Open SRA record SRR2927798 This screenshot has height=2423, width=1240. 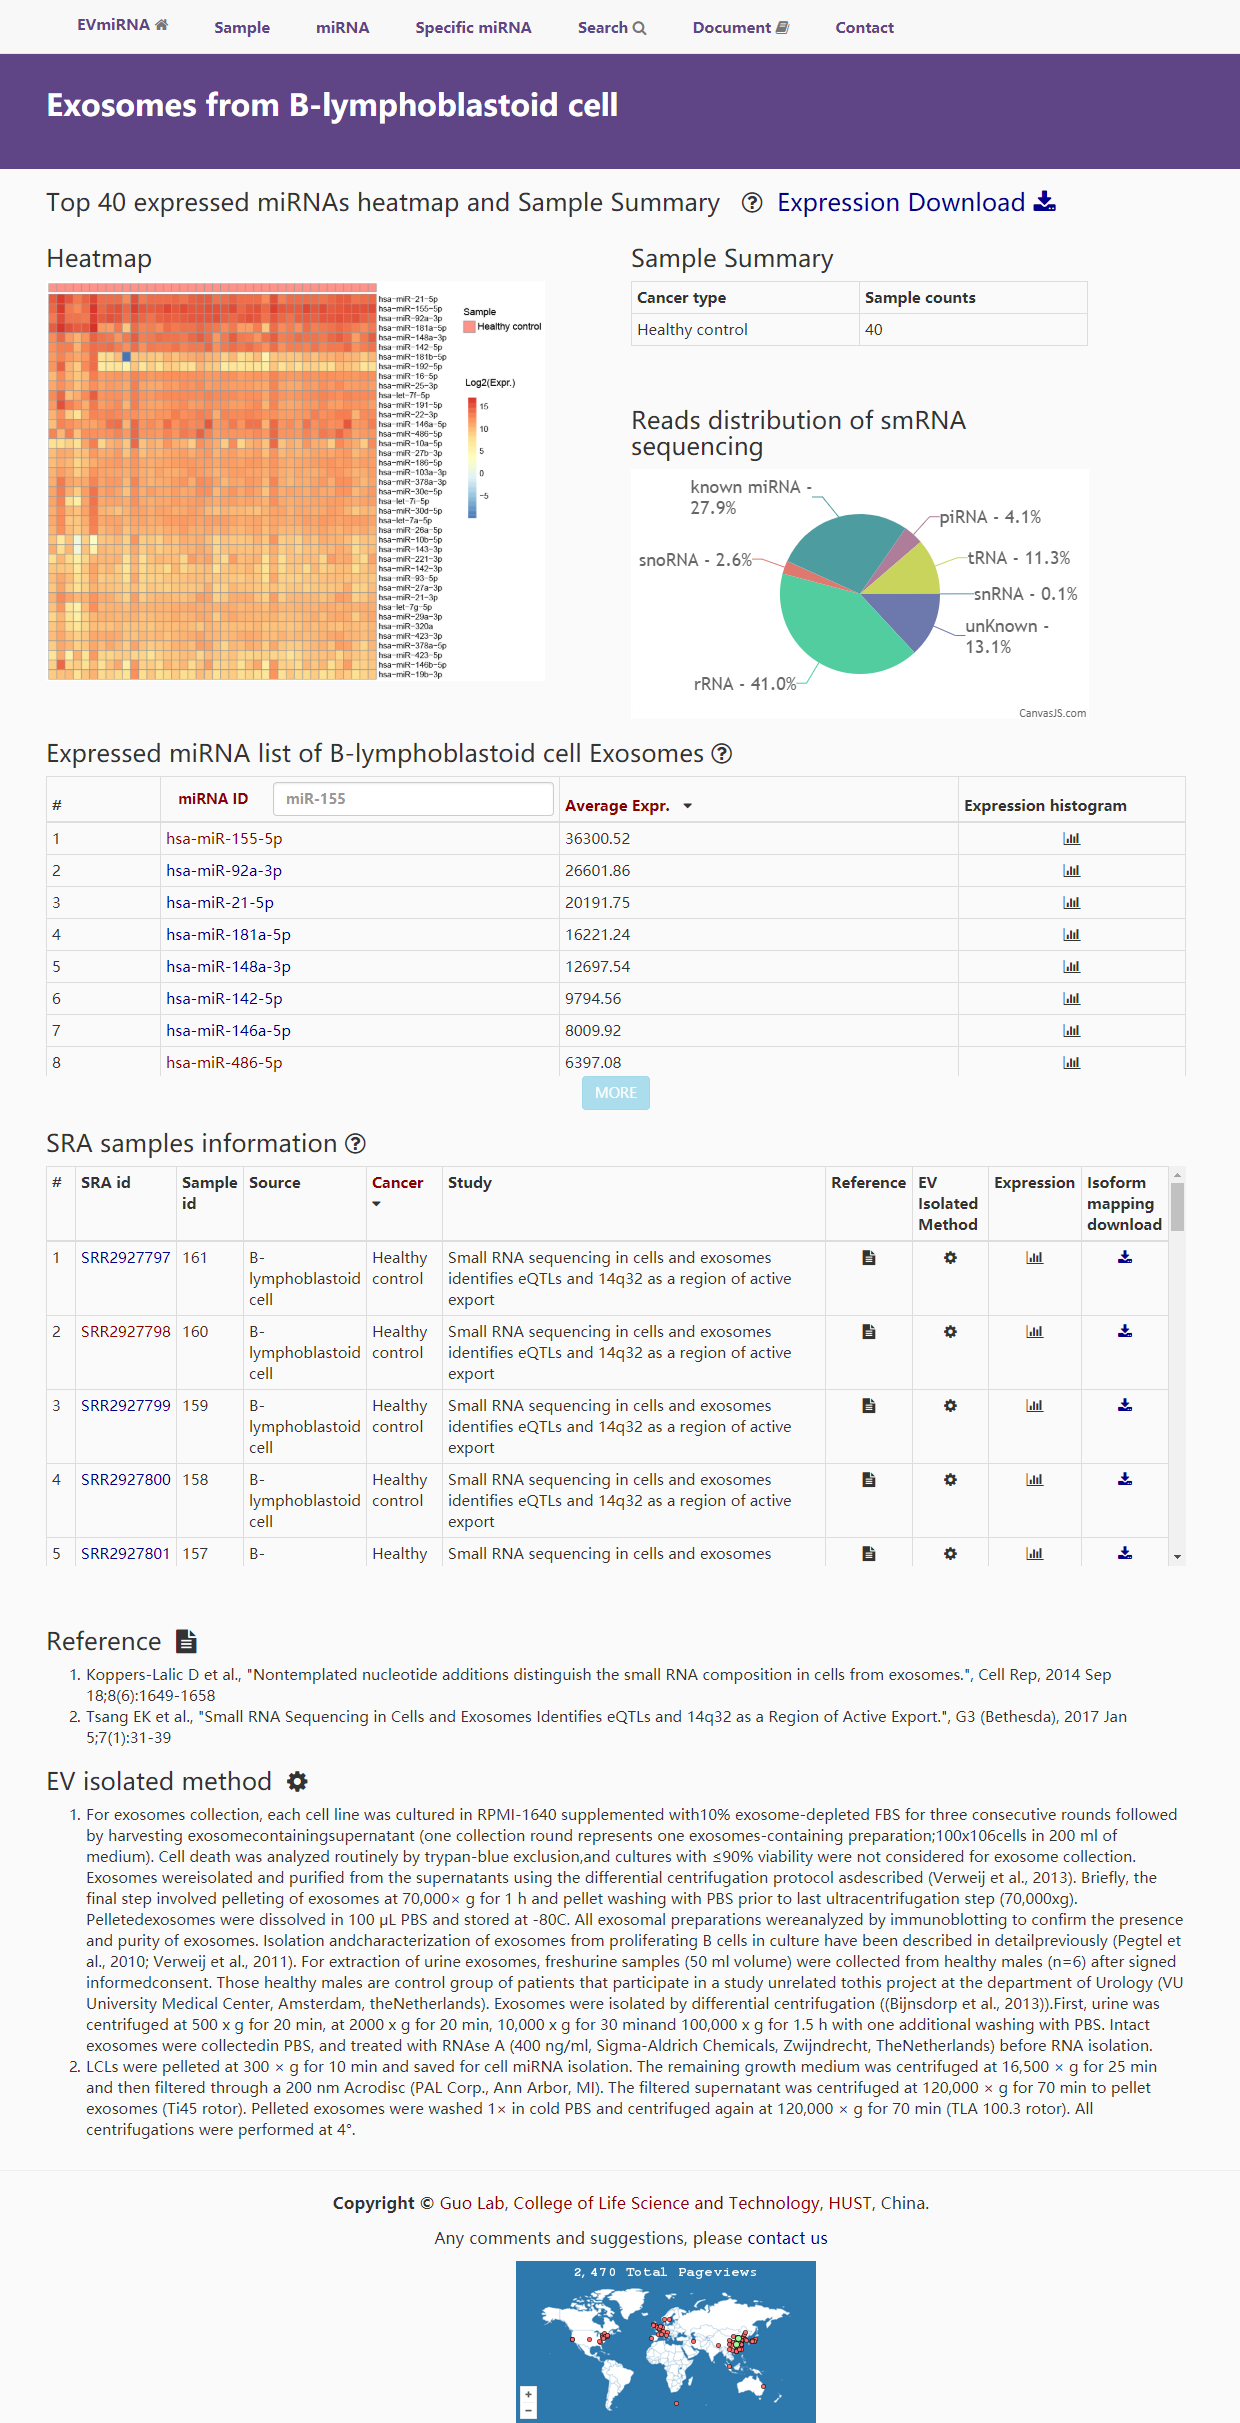click(126, 1332)
